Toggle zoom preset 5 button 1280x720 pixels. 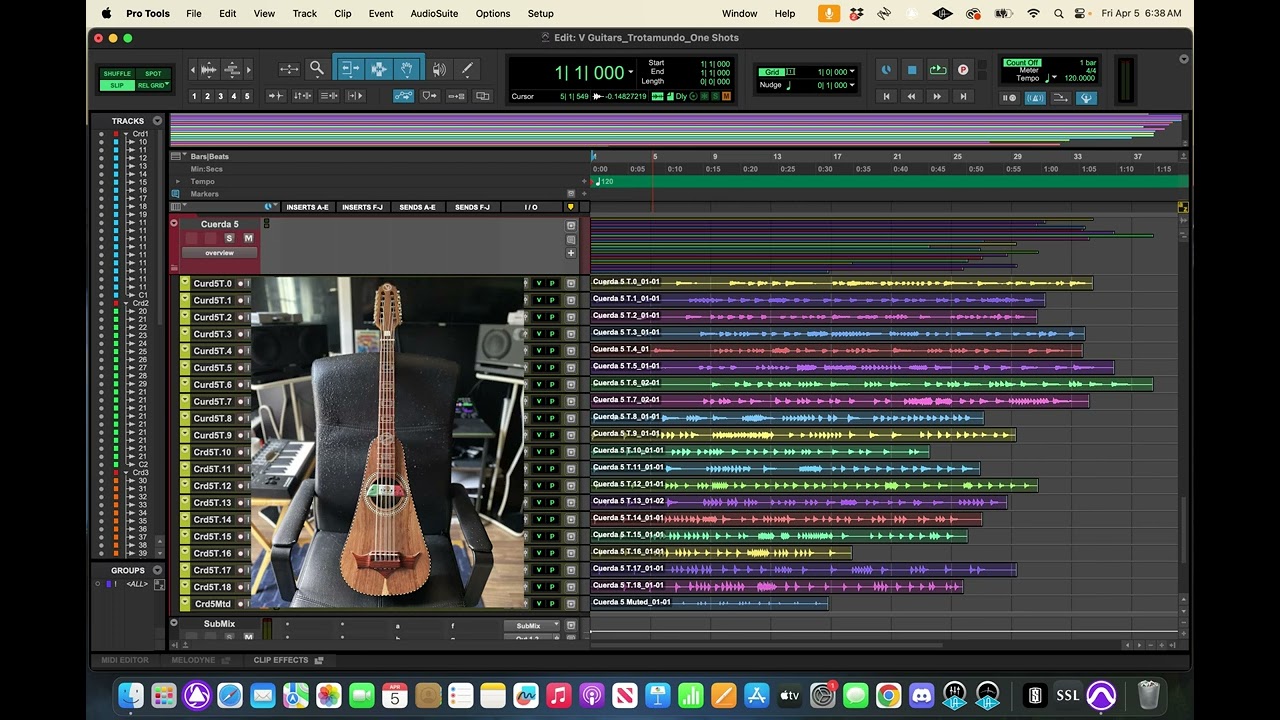point(247,96)
